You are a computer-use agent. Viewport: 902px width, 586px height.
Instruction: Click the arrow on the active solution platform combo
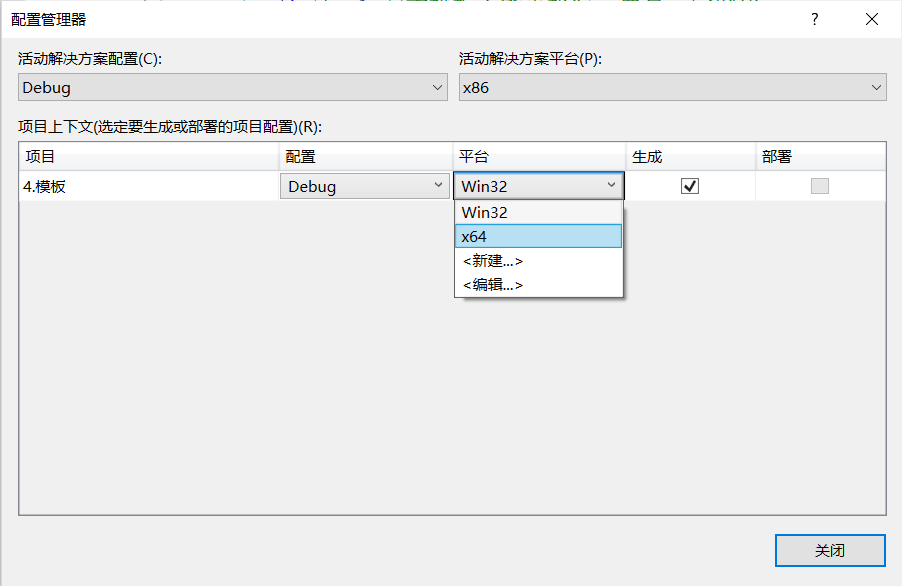click(875, 87)
